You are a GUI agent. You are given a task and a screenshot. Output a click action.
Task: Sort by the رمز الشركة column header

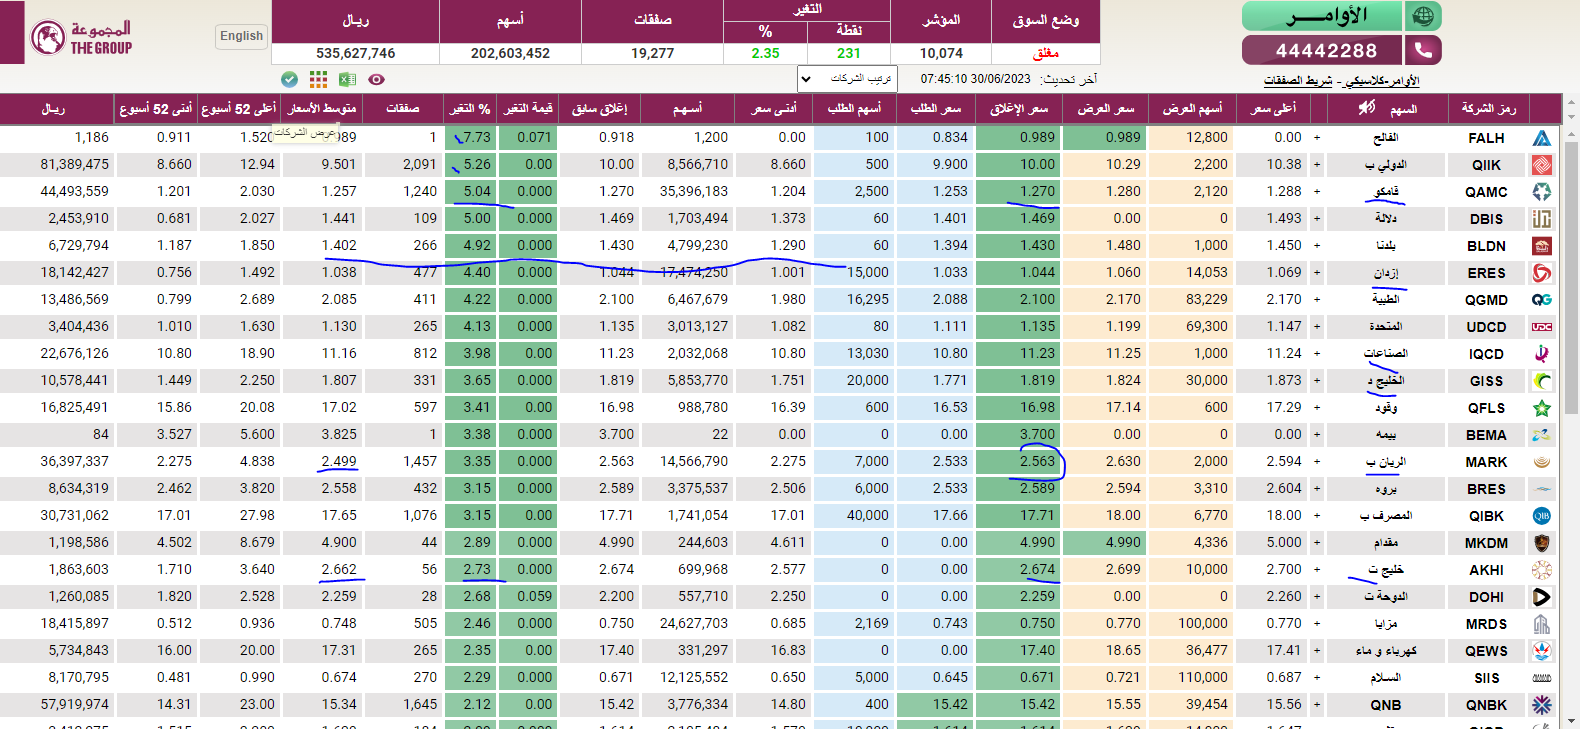click(x=1488, y=108)
